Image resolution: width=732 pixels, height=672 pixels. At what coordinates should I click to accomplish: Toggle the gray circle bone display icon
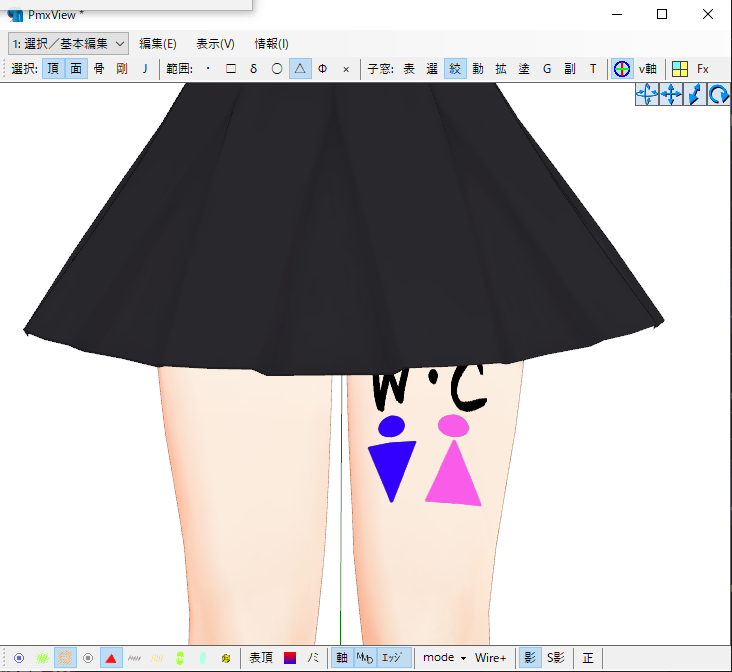[x=88, y=658]
